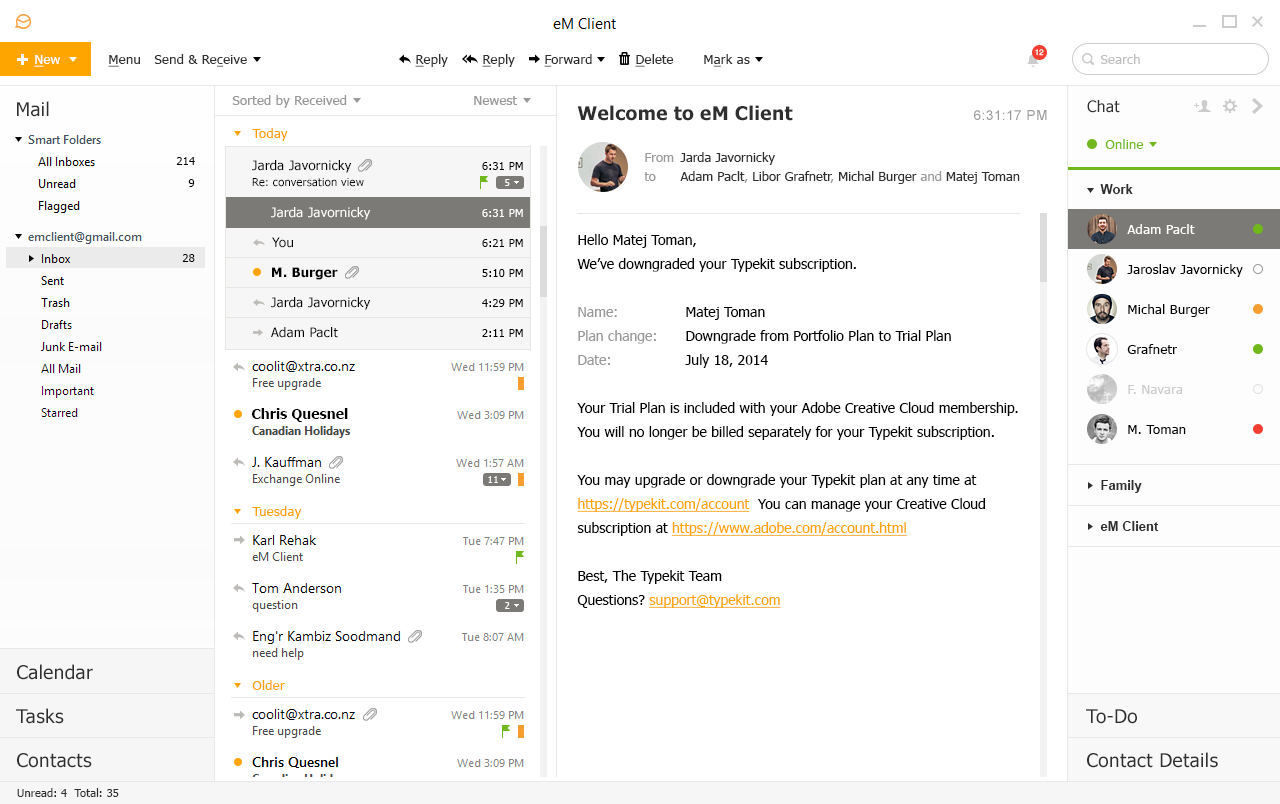This screenshot has width=1280, height=804.
Task: Click orange unread dot on Chris Quesnel email
Action: coord(238,414)
